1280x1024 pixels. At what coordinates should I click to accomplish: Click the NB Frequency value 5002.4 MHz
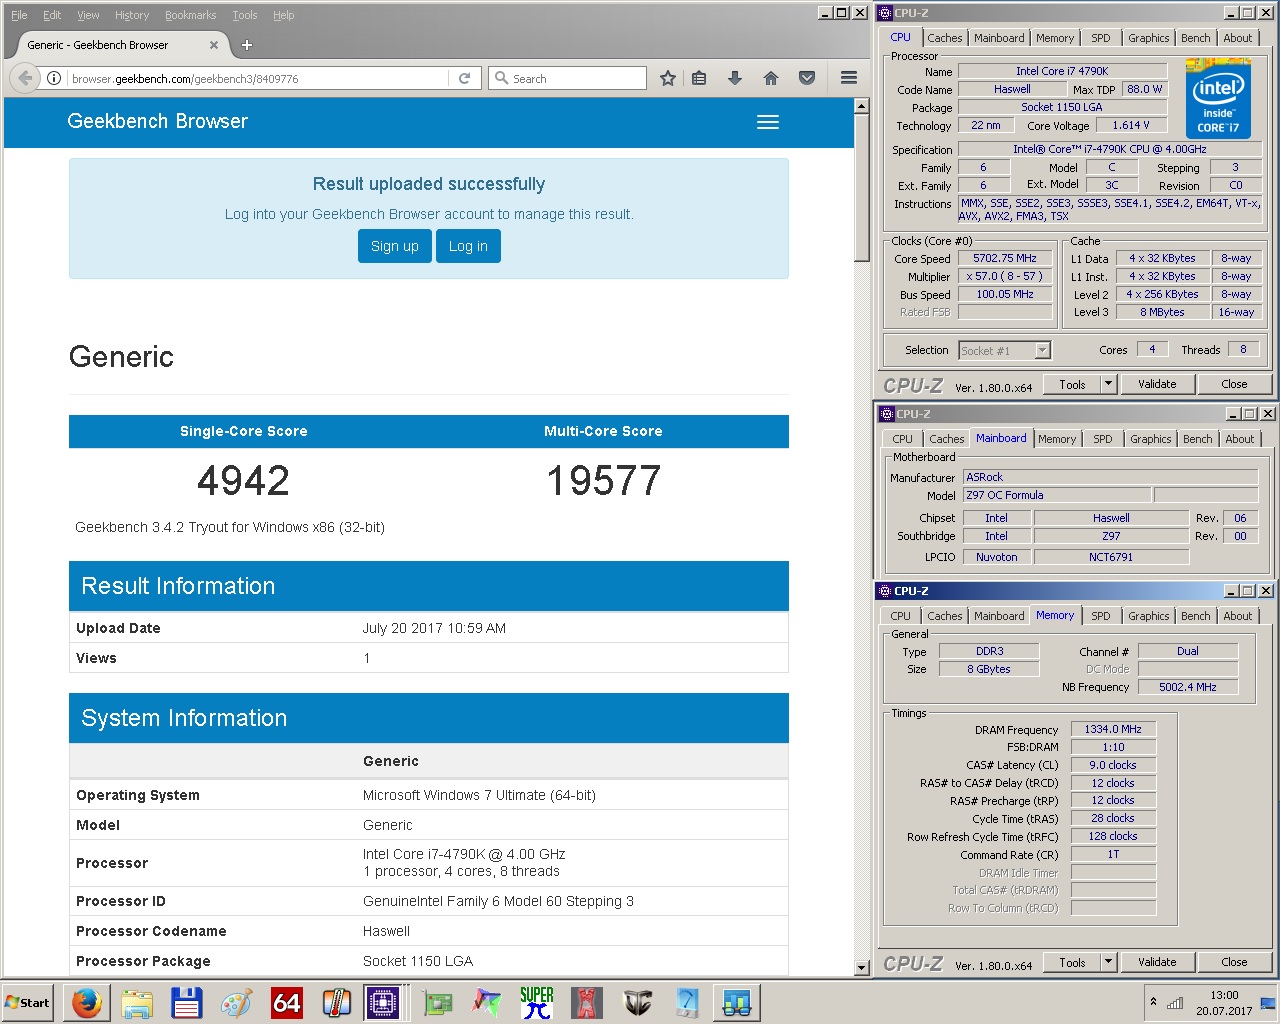(1187, 687)
